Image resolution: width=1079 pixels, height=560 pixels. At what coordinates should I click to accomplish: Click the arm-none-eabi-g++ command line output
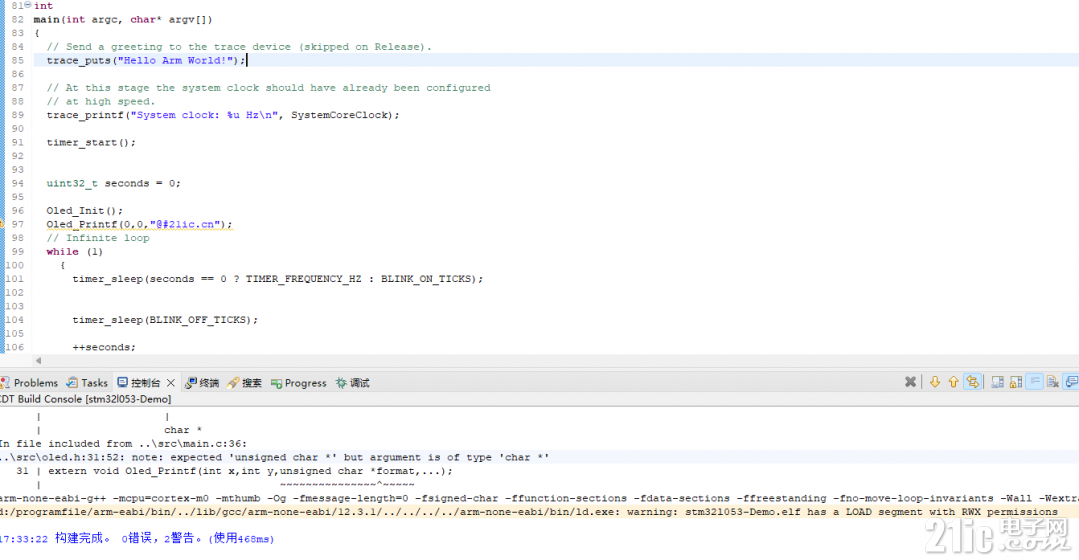click(540, 498)
